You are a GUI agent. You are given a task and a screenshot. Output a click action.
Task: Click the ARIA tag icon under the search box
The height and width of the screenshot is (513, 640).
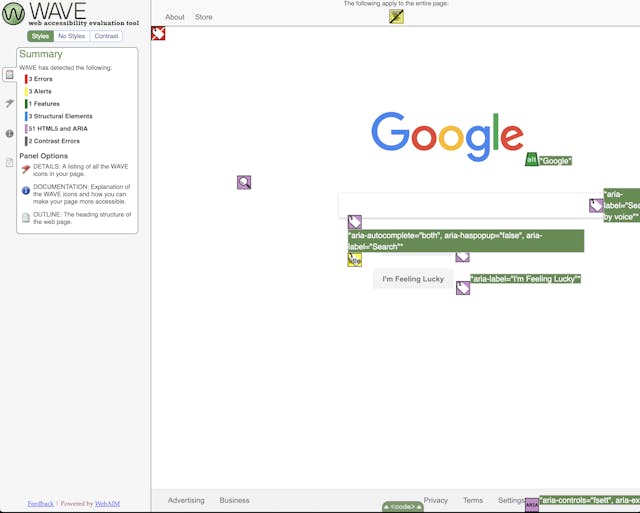point(355,222)
